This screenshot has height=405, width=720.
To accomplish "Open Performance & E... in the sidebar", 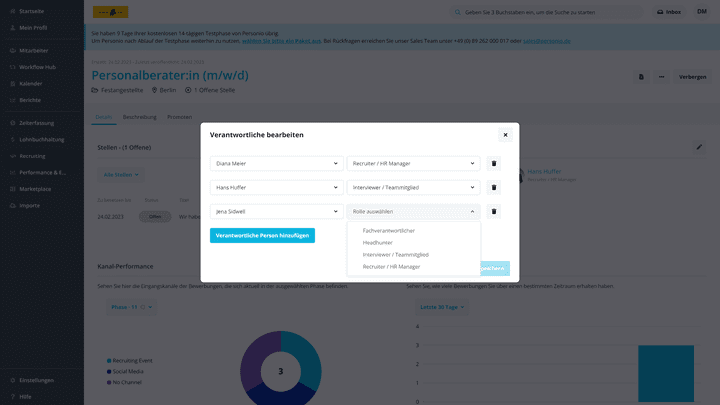I will 42,173.
